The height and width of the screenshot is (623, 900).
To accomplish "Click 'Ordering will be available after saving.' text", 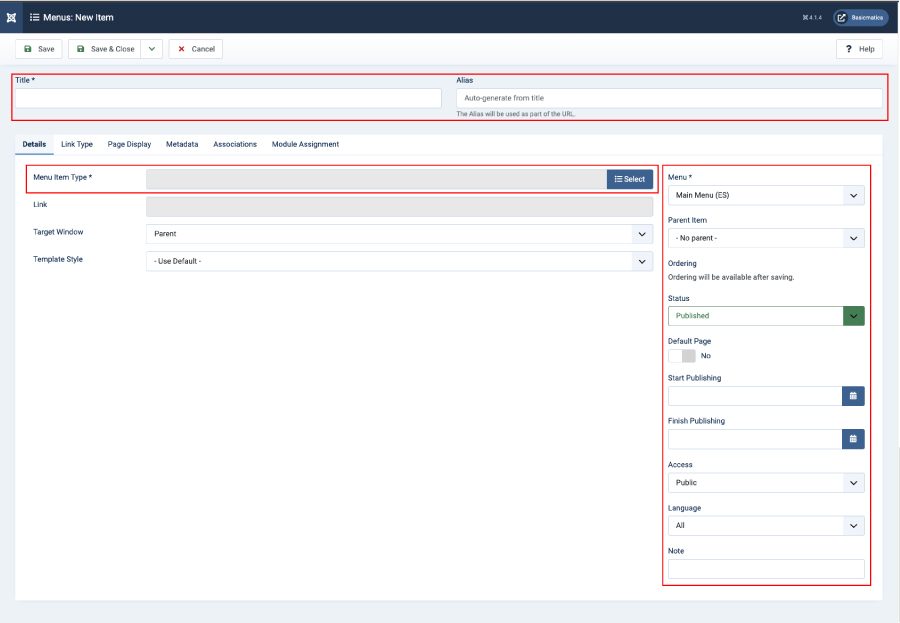I will pyautogui.click(x=731, y=277).
